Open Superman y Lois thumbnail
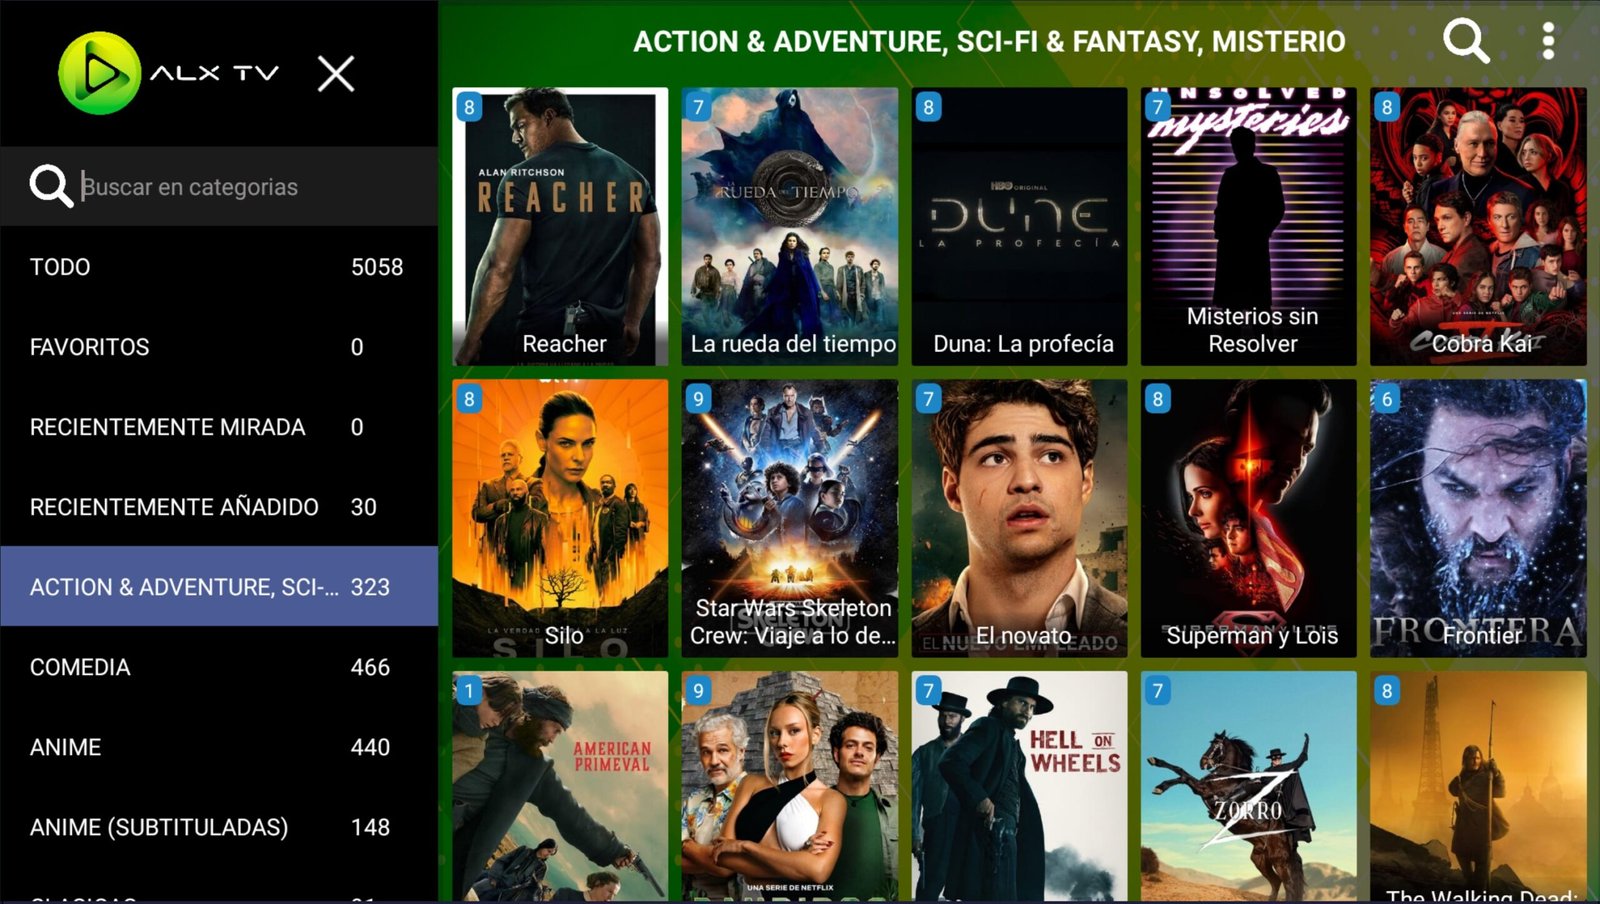This screenshot has width=1600, height=904. coord(1249,518)
